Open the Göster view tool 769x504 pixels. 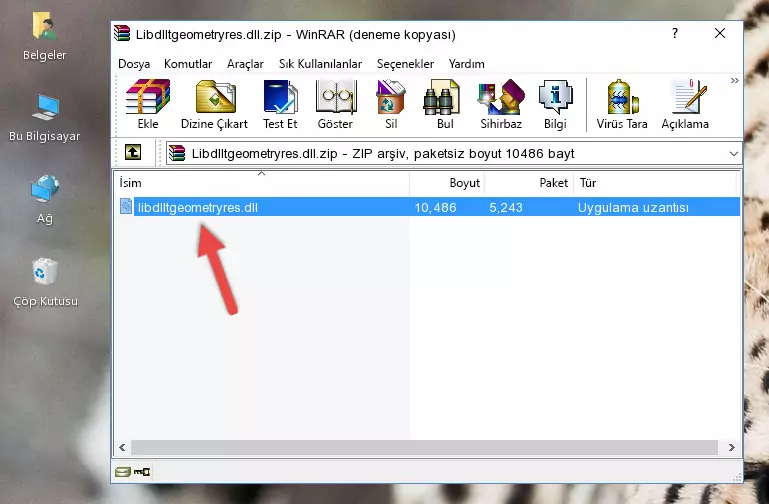[x=335, y=104]
